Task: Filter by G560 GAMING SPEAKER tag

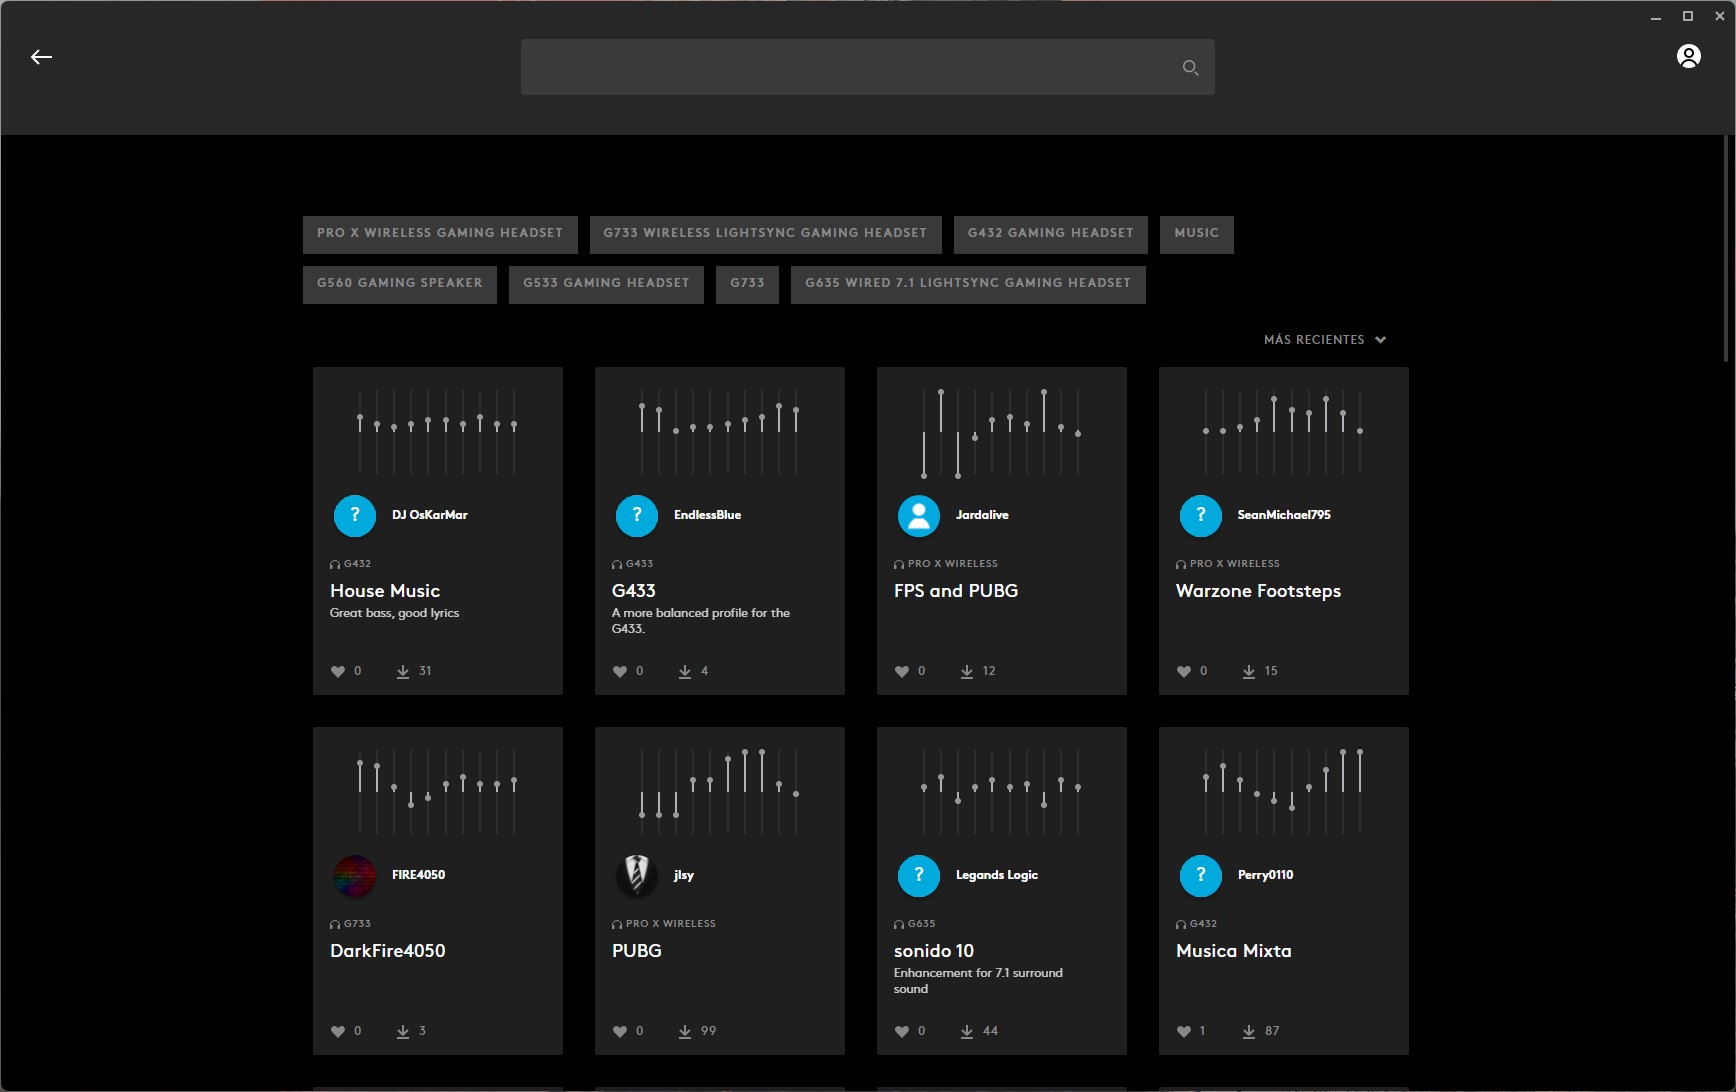Action: click(x=400, y=284)
